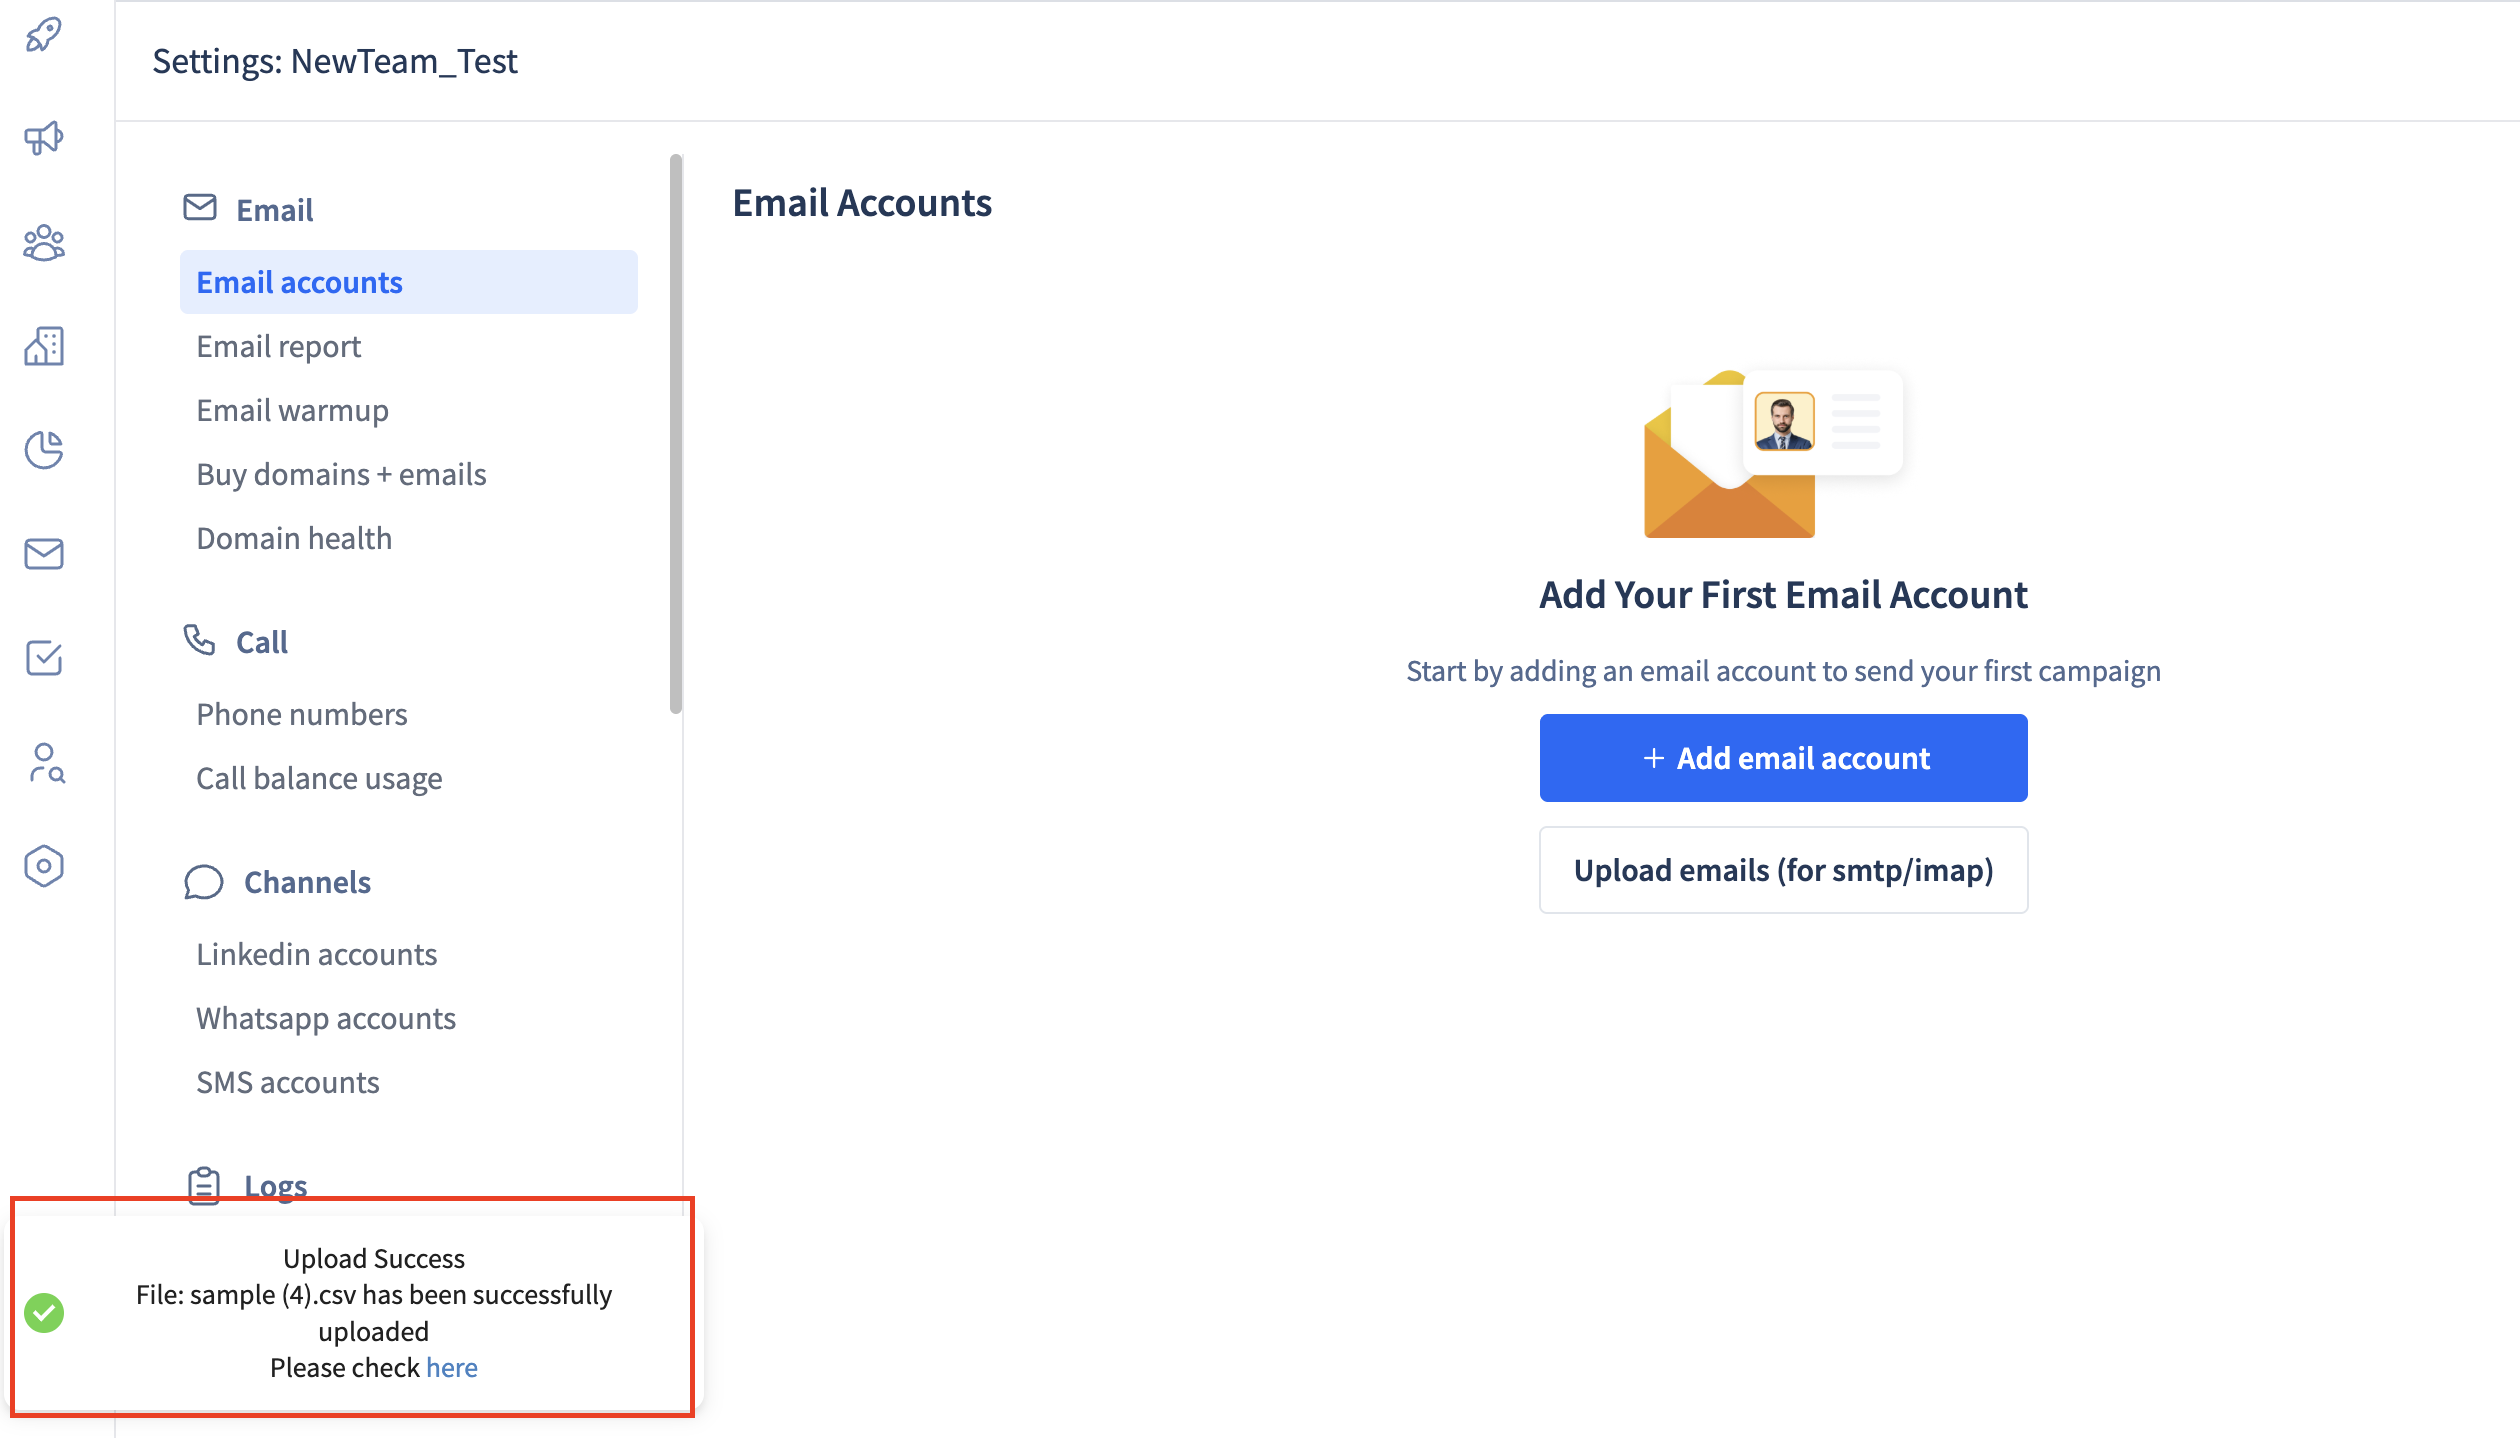Open the pie chart reports icon
This screenshot has width=2520, height=1438.
(44, 450)
